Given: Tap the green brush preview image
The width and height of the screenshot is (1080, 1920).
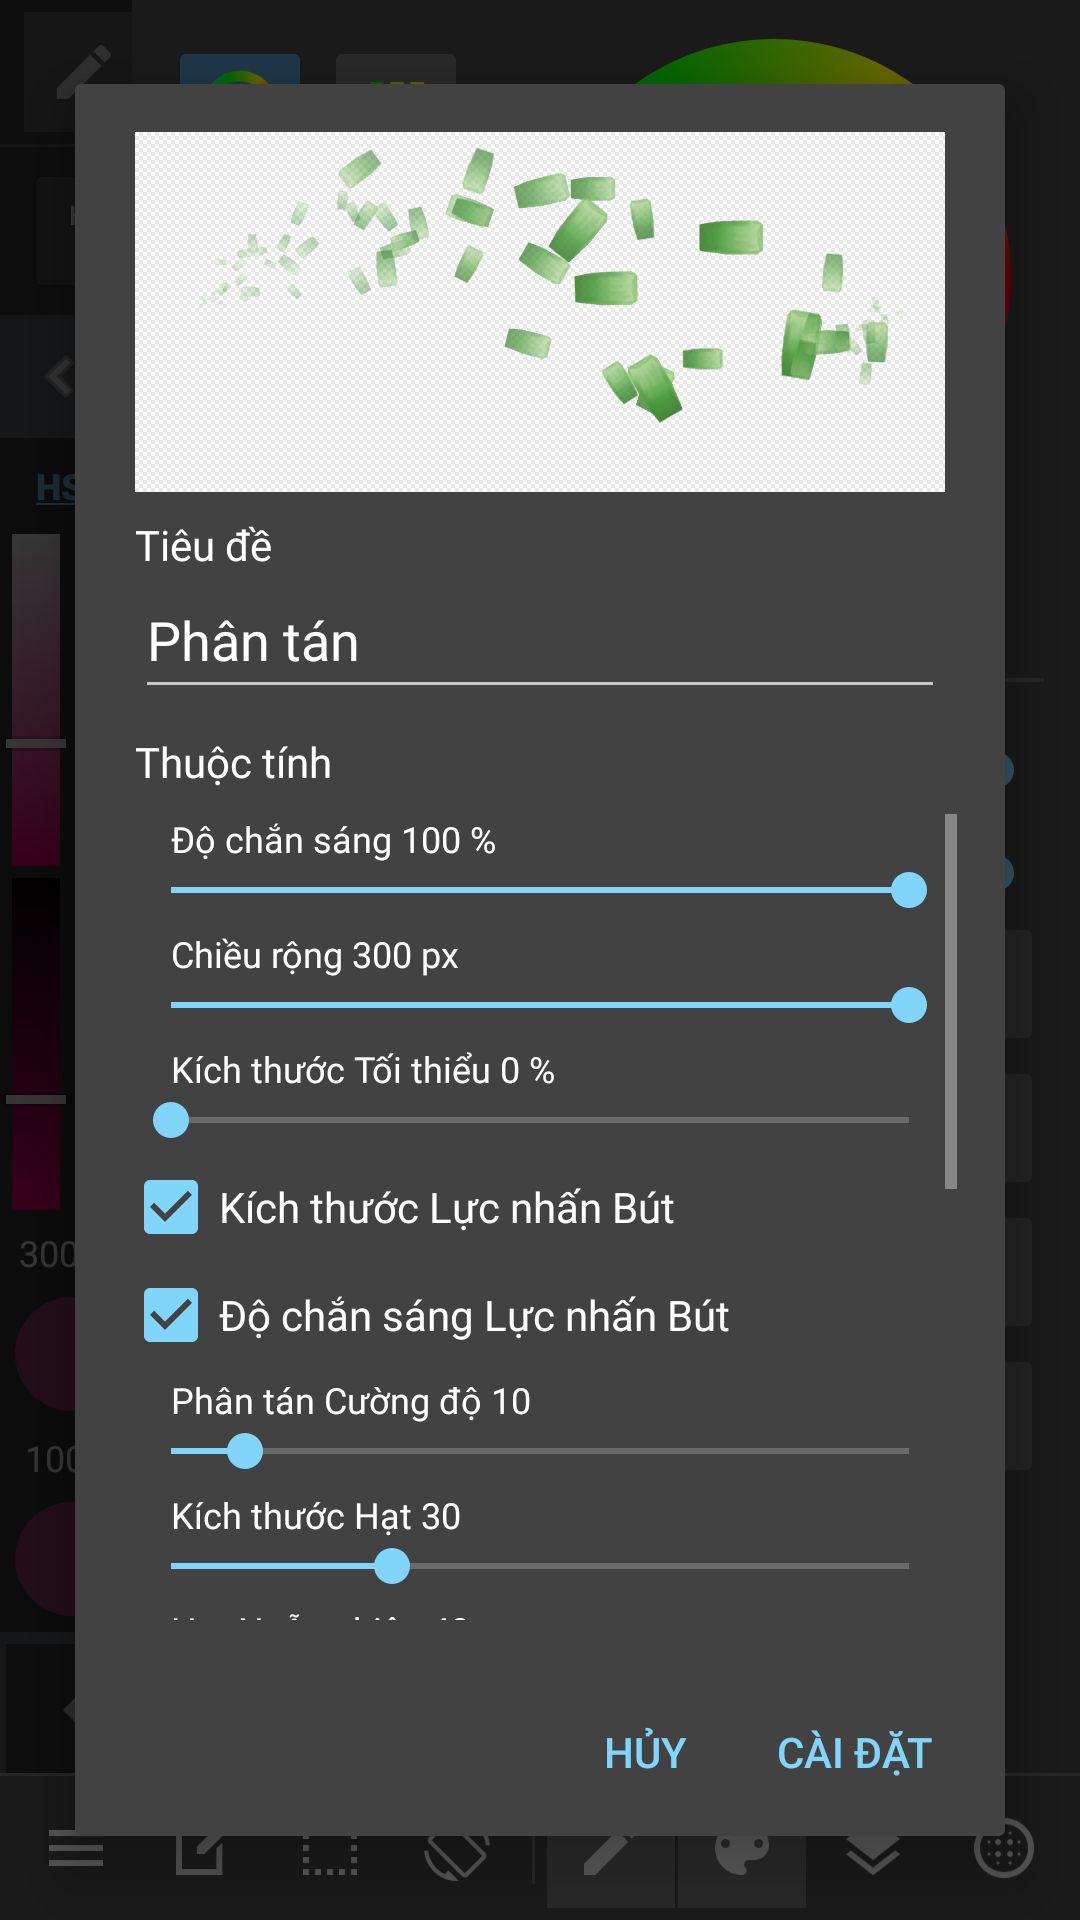Looking at the screenshot, I should [x=539, y=311].
